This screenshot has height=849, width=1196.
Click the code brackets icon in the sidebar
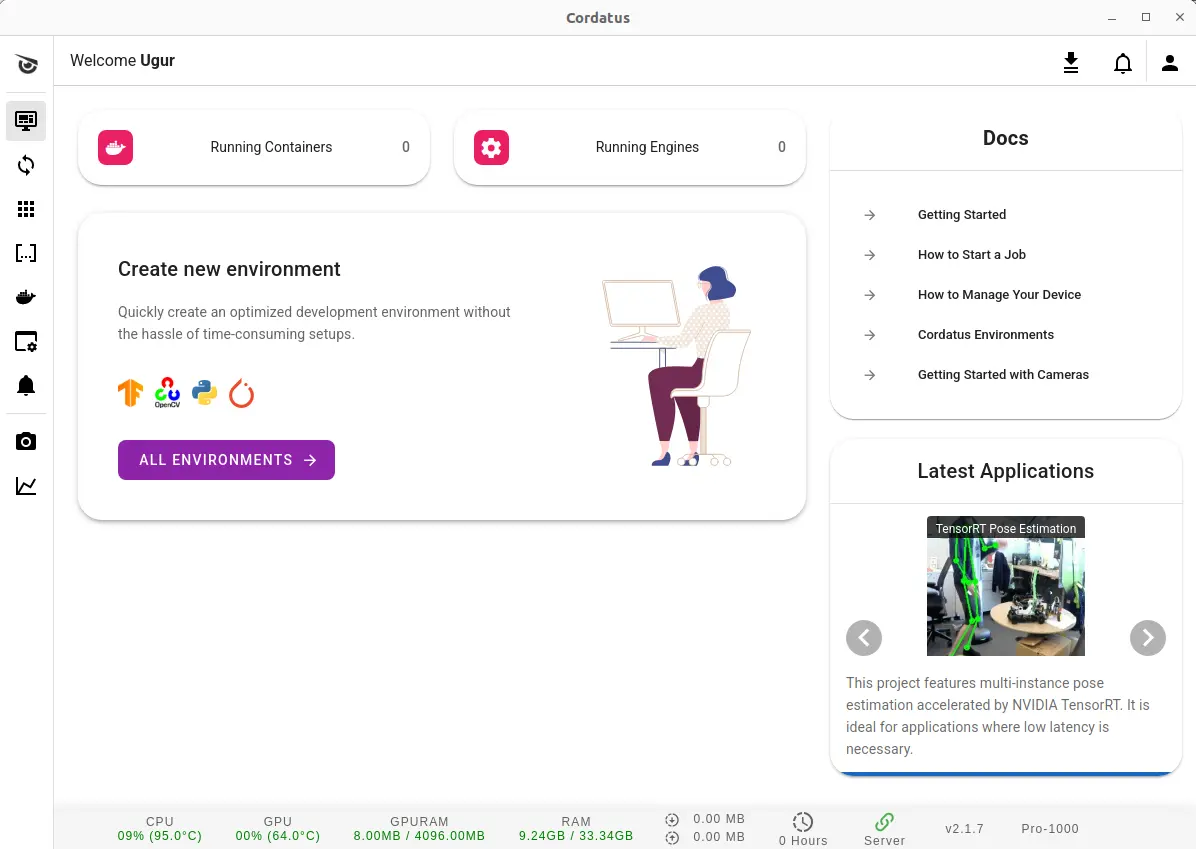[26, 253]
